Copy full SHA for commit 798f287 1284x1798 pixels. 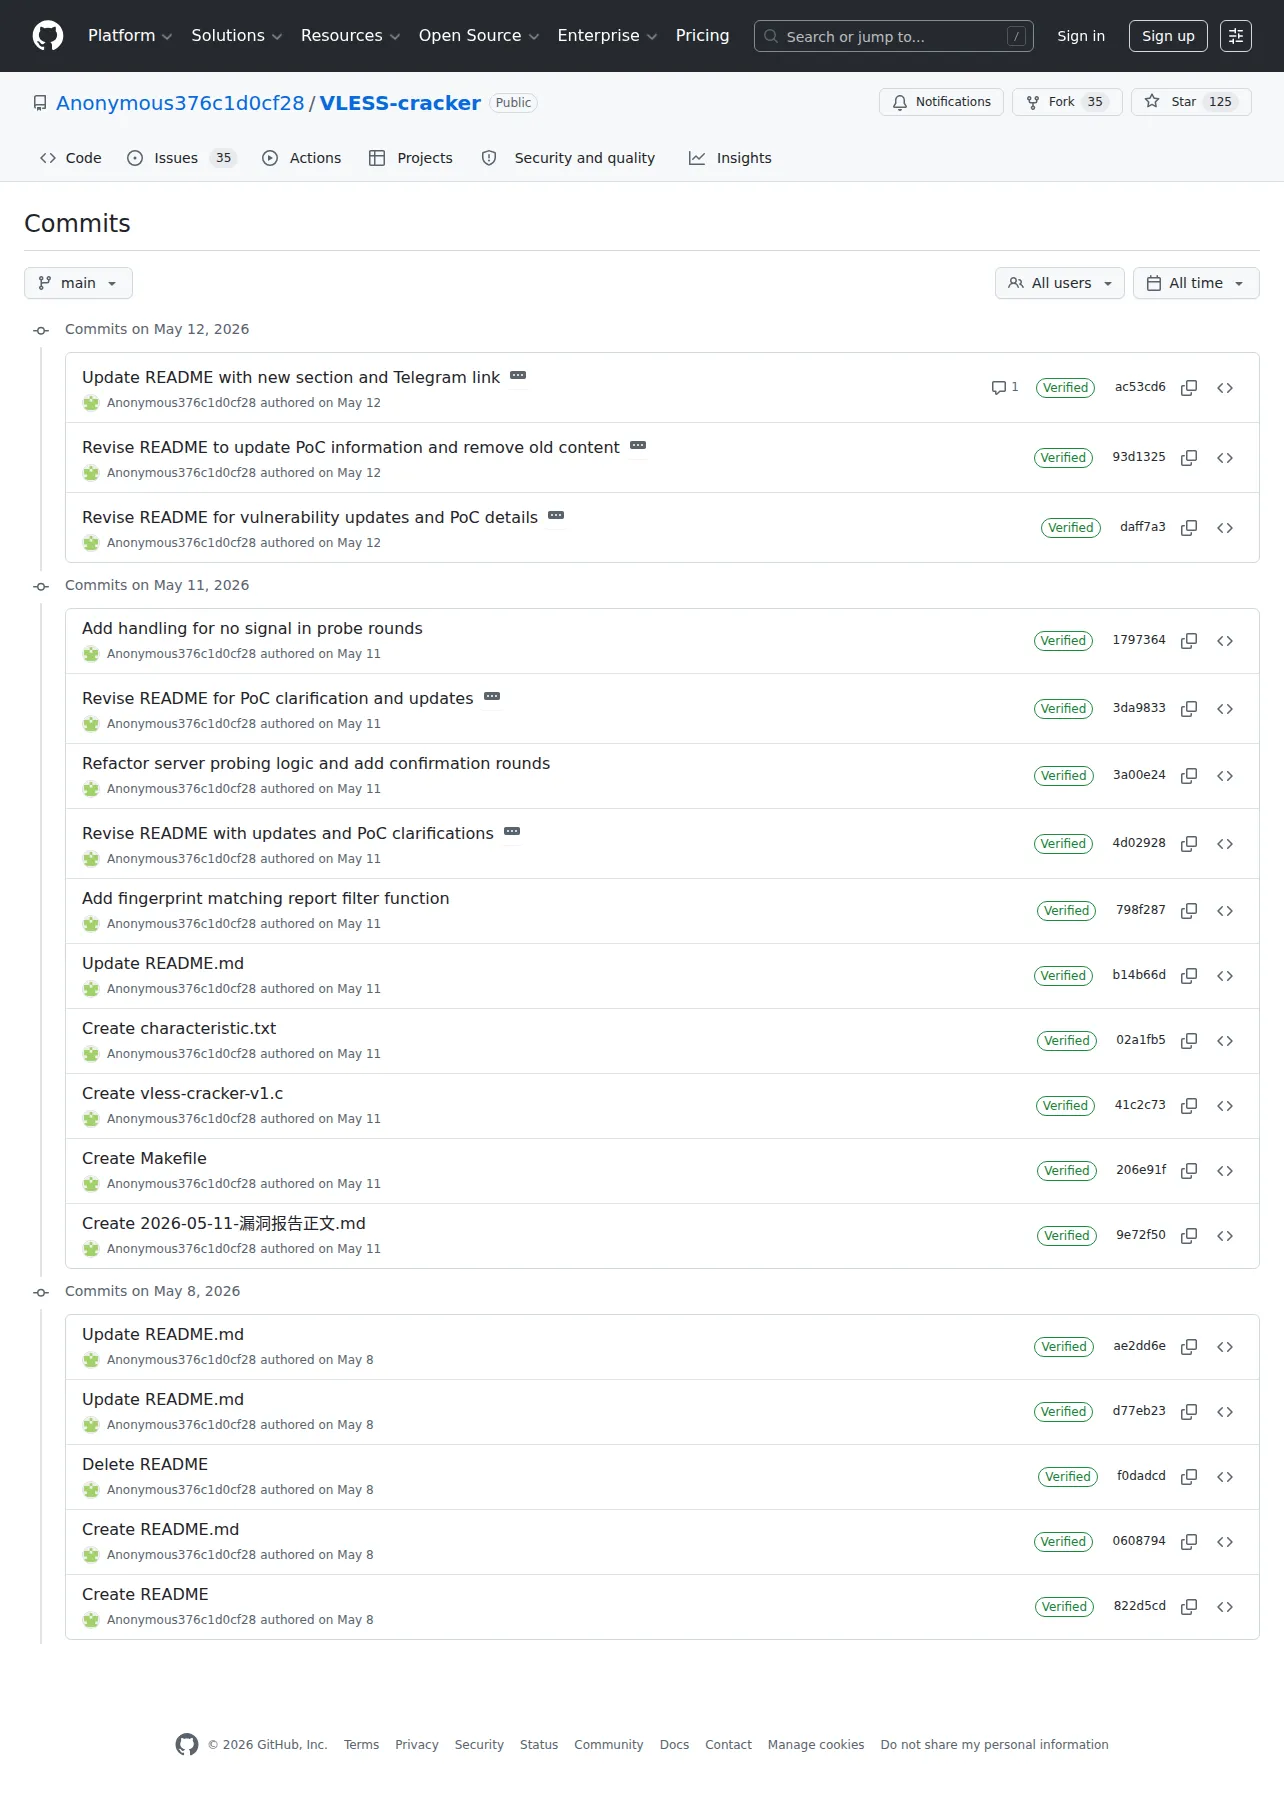coord(1189,911)
